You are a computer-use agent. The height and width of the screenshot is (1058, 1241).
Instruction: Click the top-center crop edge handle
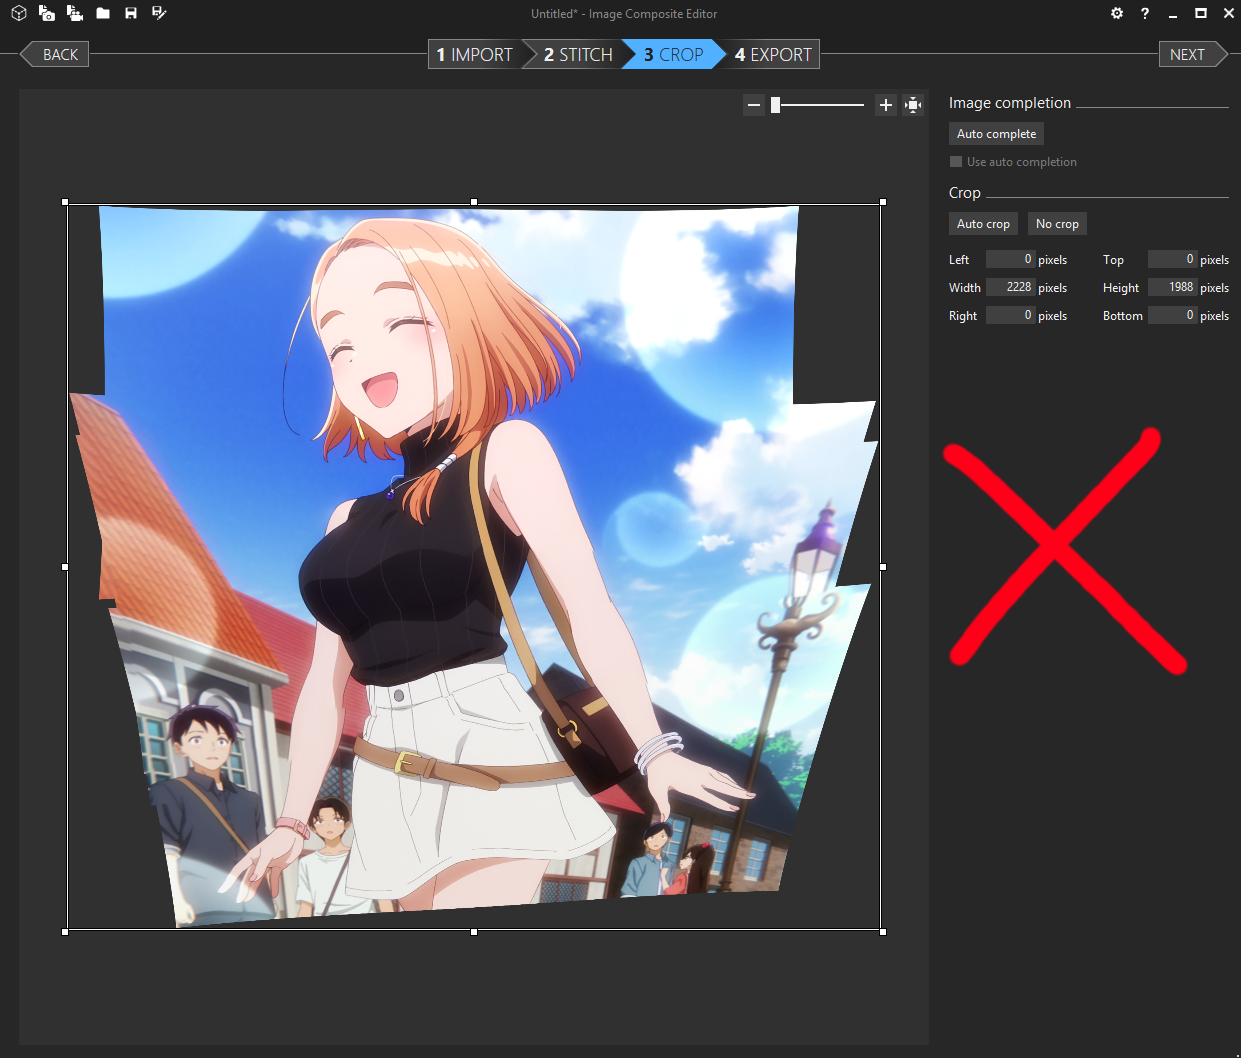tap(474, 202)
